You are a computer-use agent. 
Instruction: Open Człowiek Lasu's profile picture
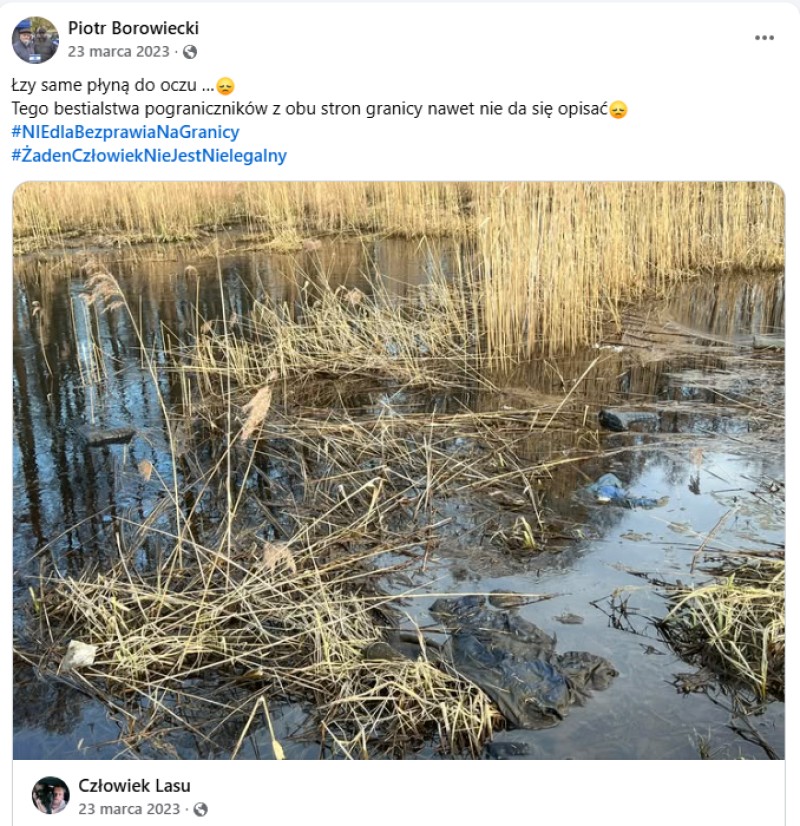point(51,795)
